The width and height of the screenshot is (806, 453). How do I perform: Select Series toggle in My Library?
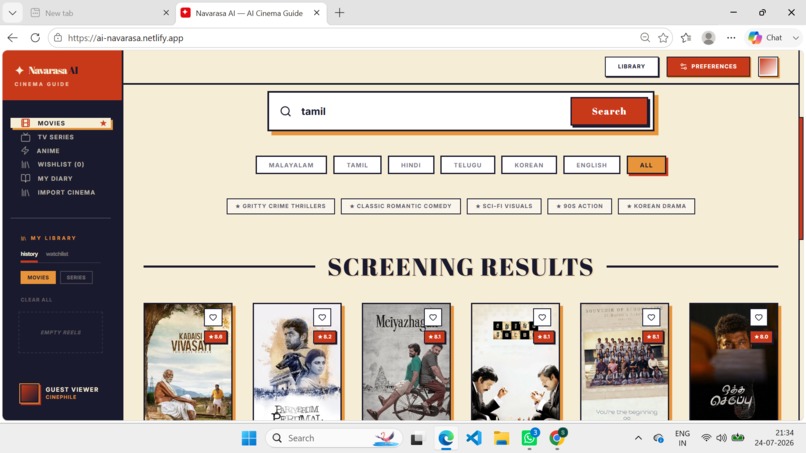(76, 278)
